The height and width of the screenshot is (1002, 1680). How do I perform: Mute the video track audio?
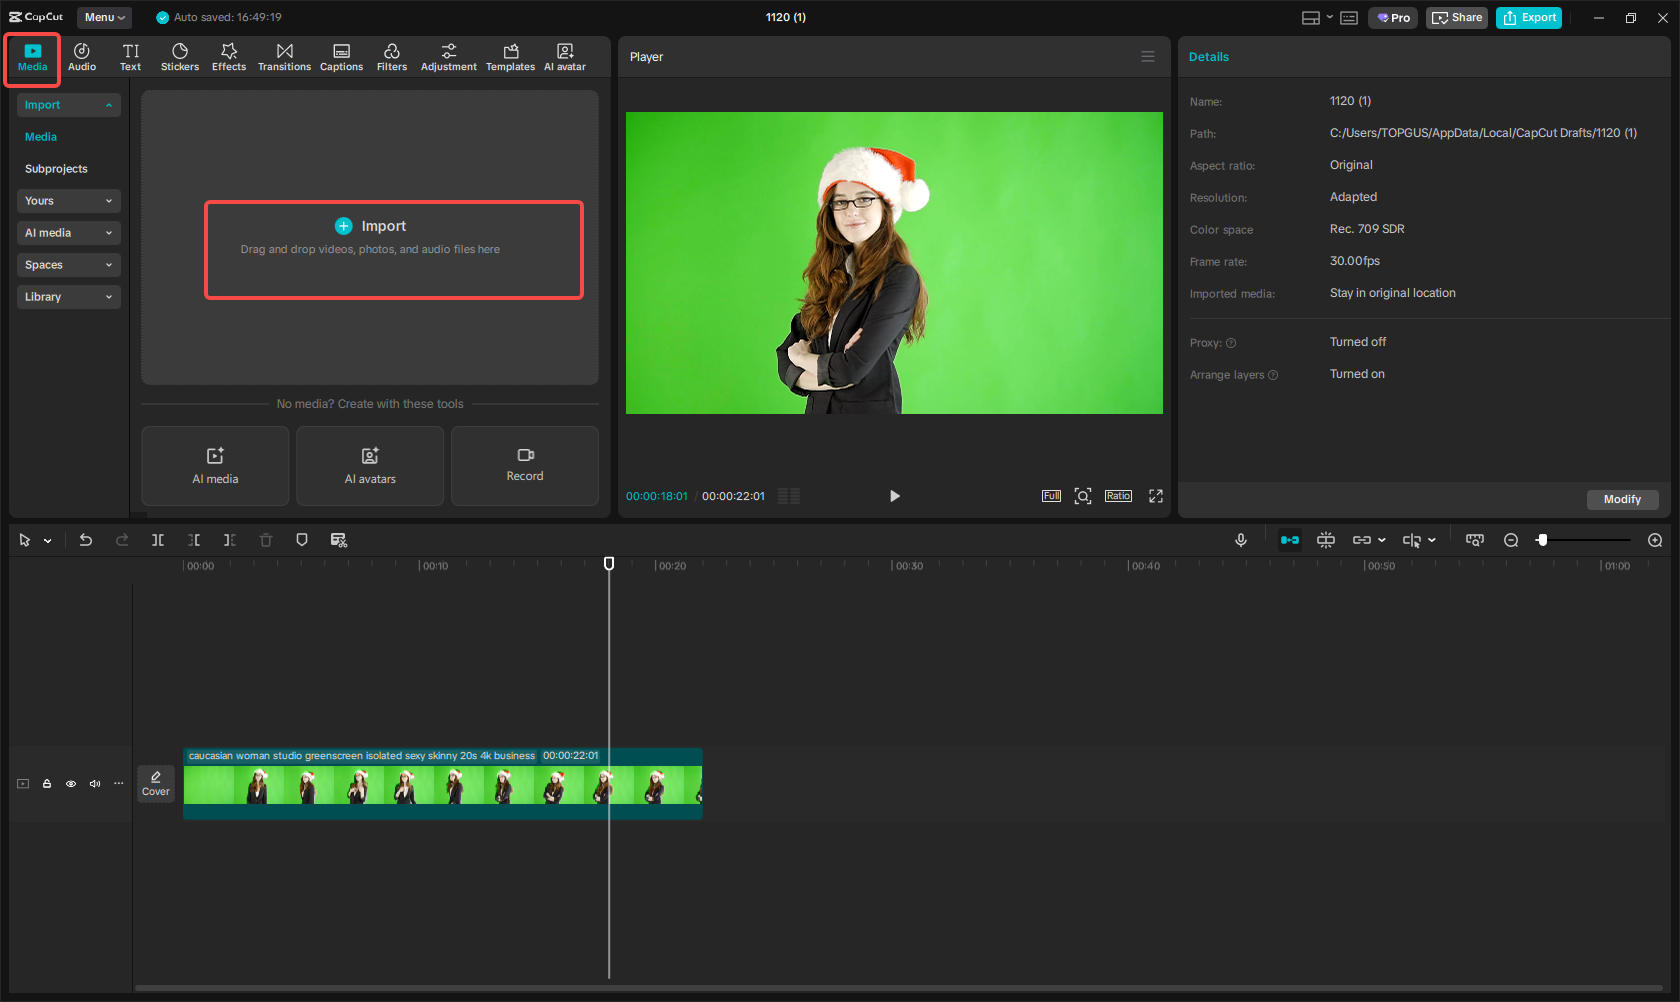click(94, 784)
